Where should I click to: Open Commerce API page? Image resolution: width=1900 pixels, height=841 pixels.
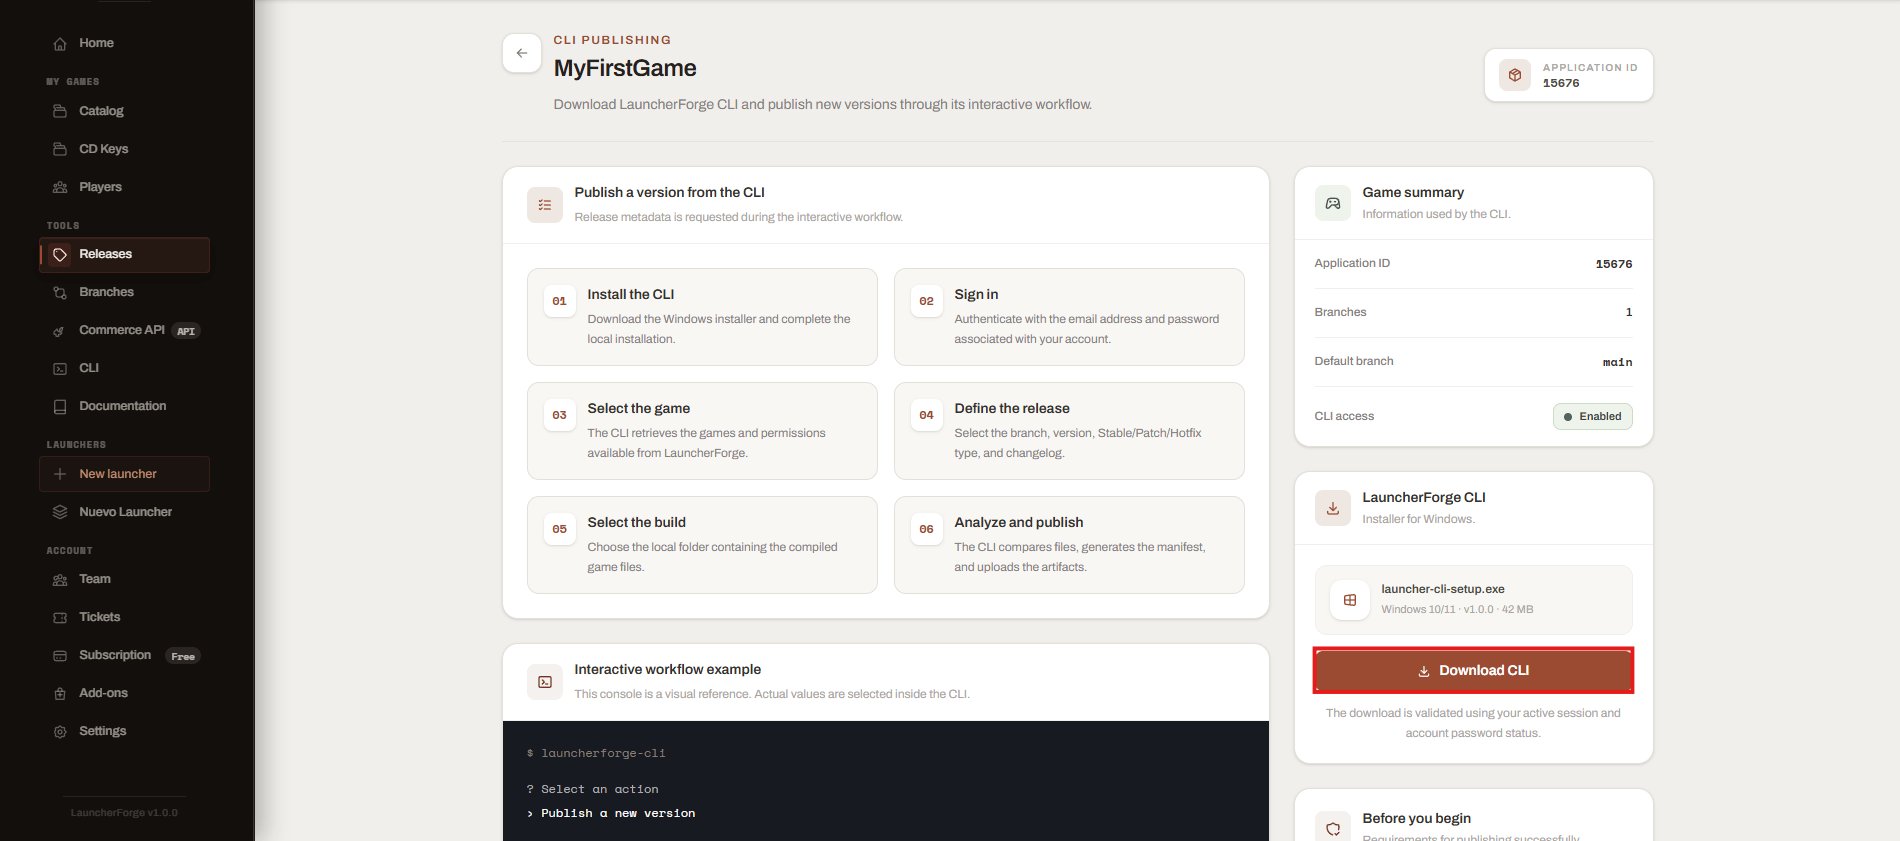(x=124, y=331)
